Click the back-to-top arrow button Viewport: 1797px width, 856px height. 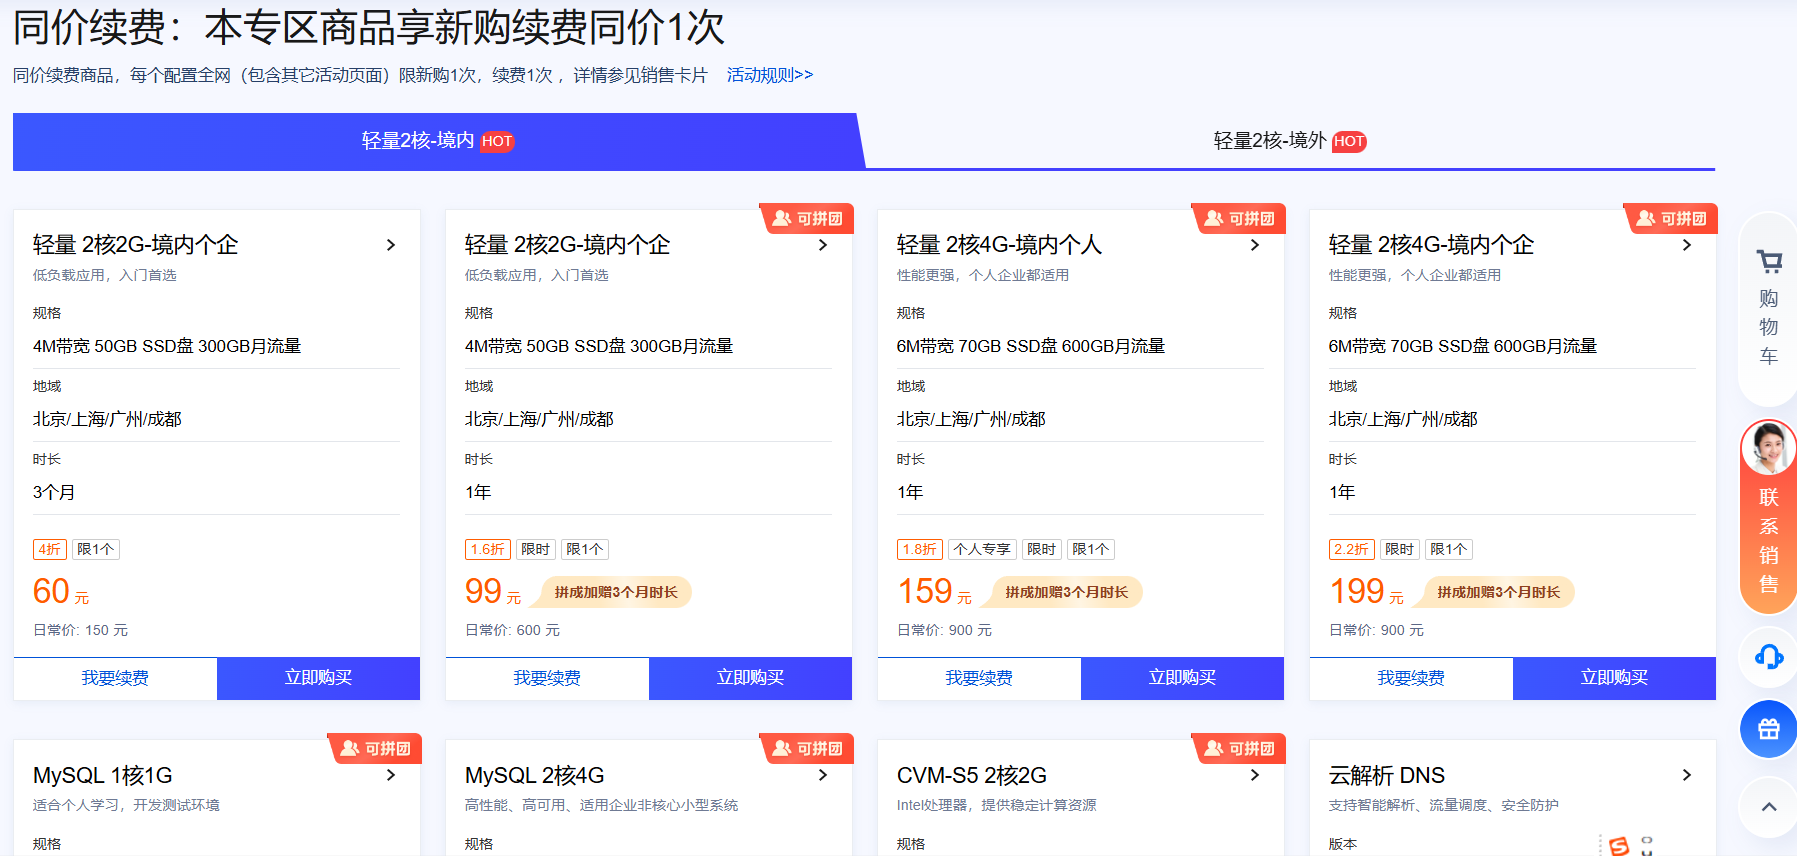tap(1769, 807)
